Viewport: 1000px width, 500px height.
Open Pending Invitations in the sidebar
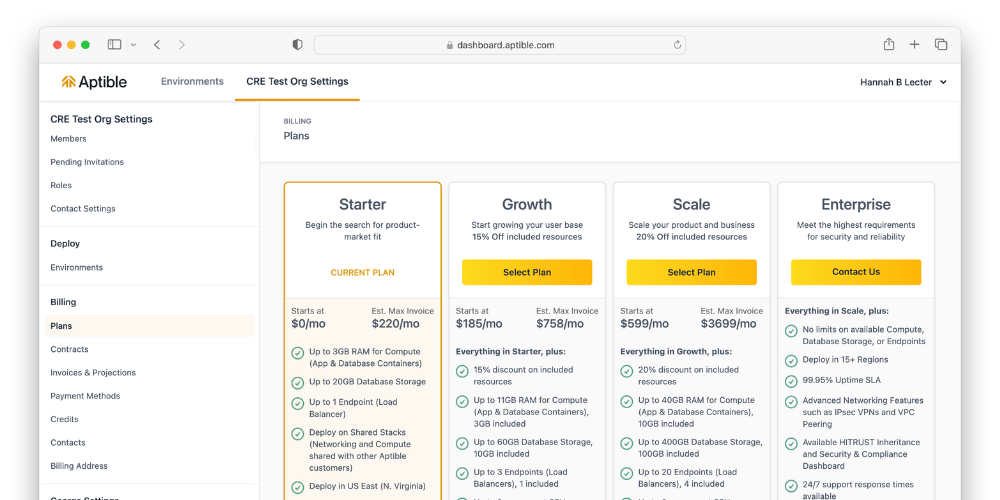[87, 162]
